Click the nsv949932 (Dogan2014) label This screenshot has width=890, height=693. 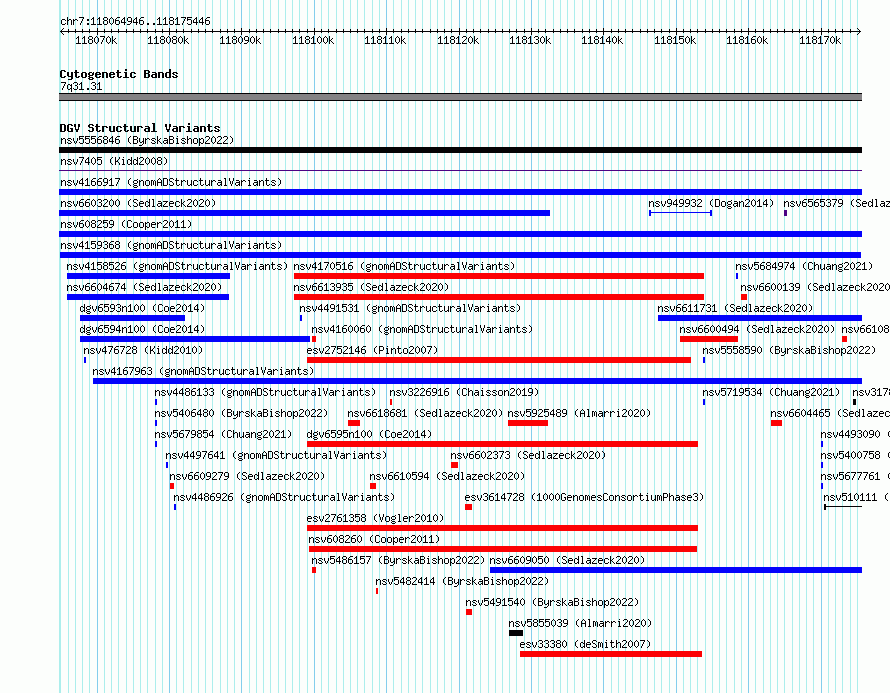(711, 203)
